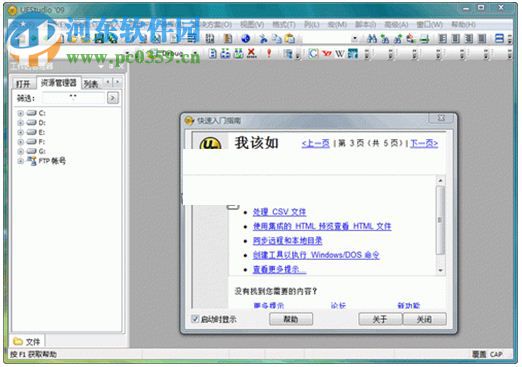
Task: Select the 文件 tab at panel bottom
Action: (27, 341)
